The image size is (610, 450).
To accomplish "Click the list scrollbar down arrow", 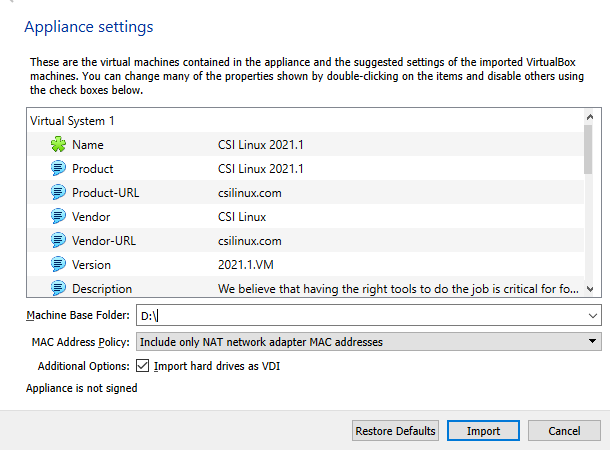I will click(590, 289).
